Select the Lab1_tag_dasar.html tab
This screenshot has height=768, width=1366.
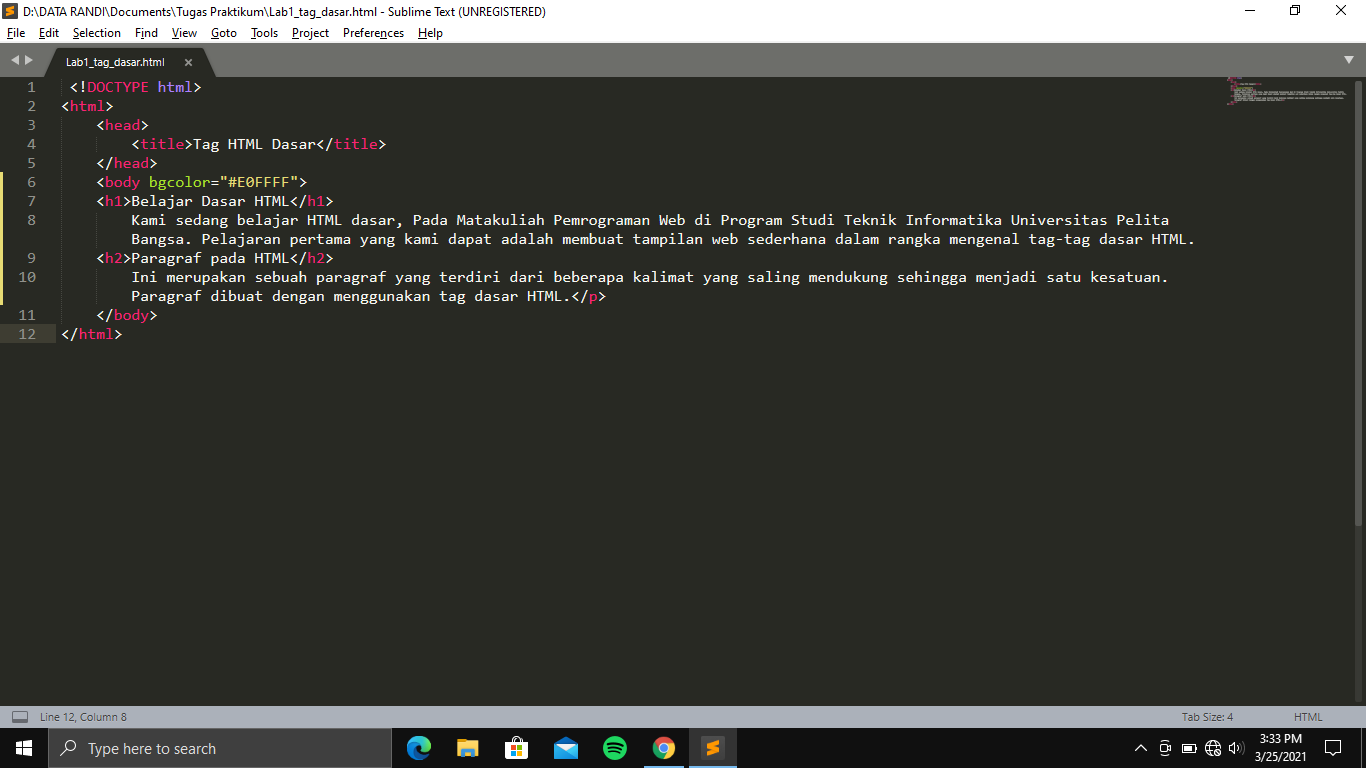(115, 60)
